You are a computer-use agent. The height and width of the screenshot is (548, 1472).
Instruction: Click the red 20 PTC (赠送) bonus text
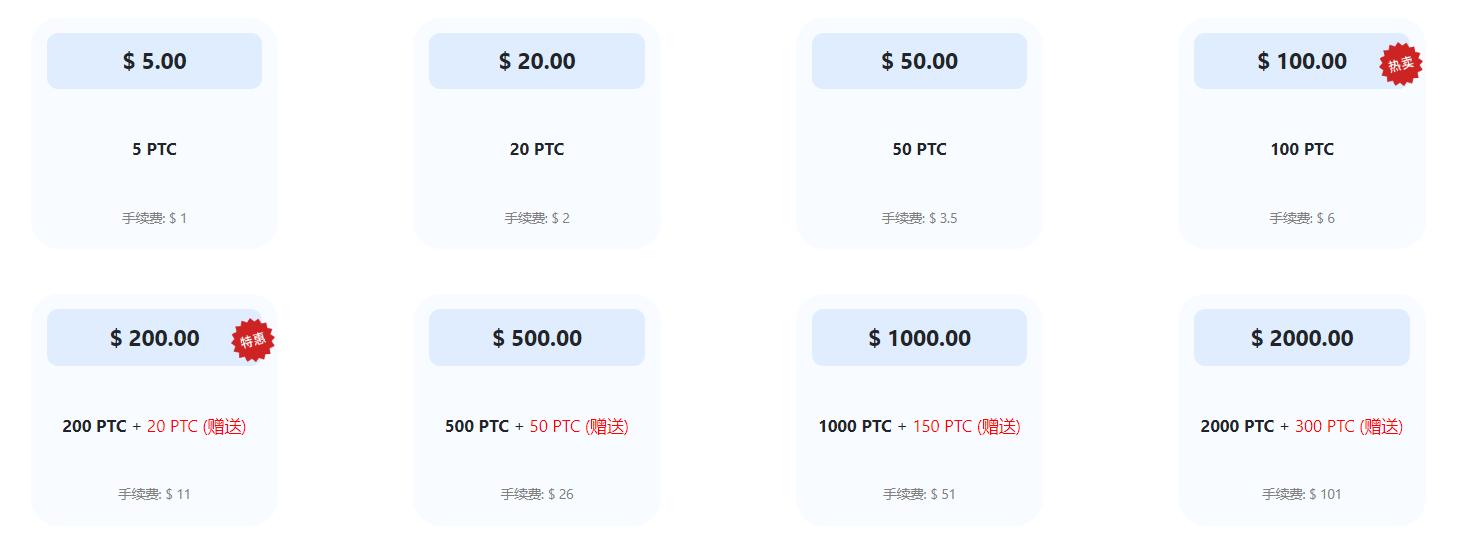(196, 426)
